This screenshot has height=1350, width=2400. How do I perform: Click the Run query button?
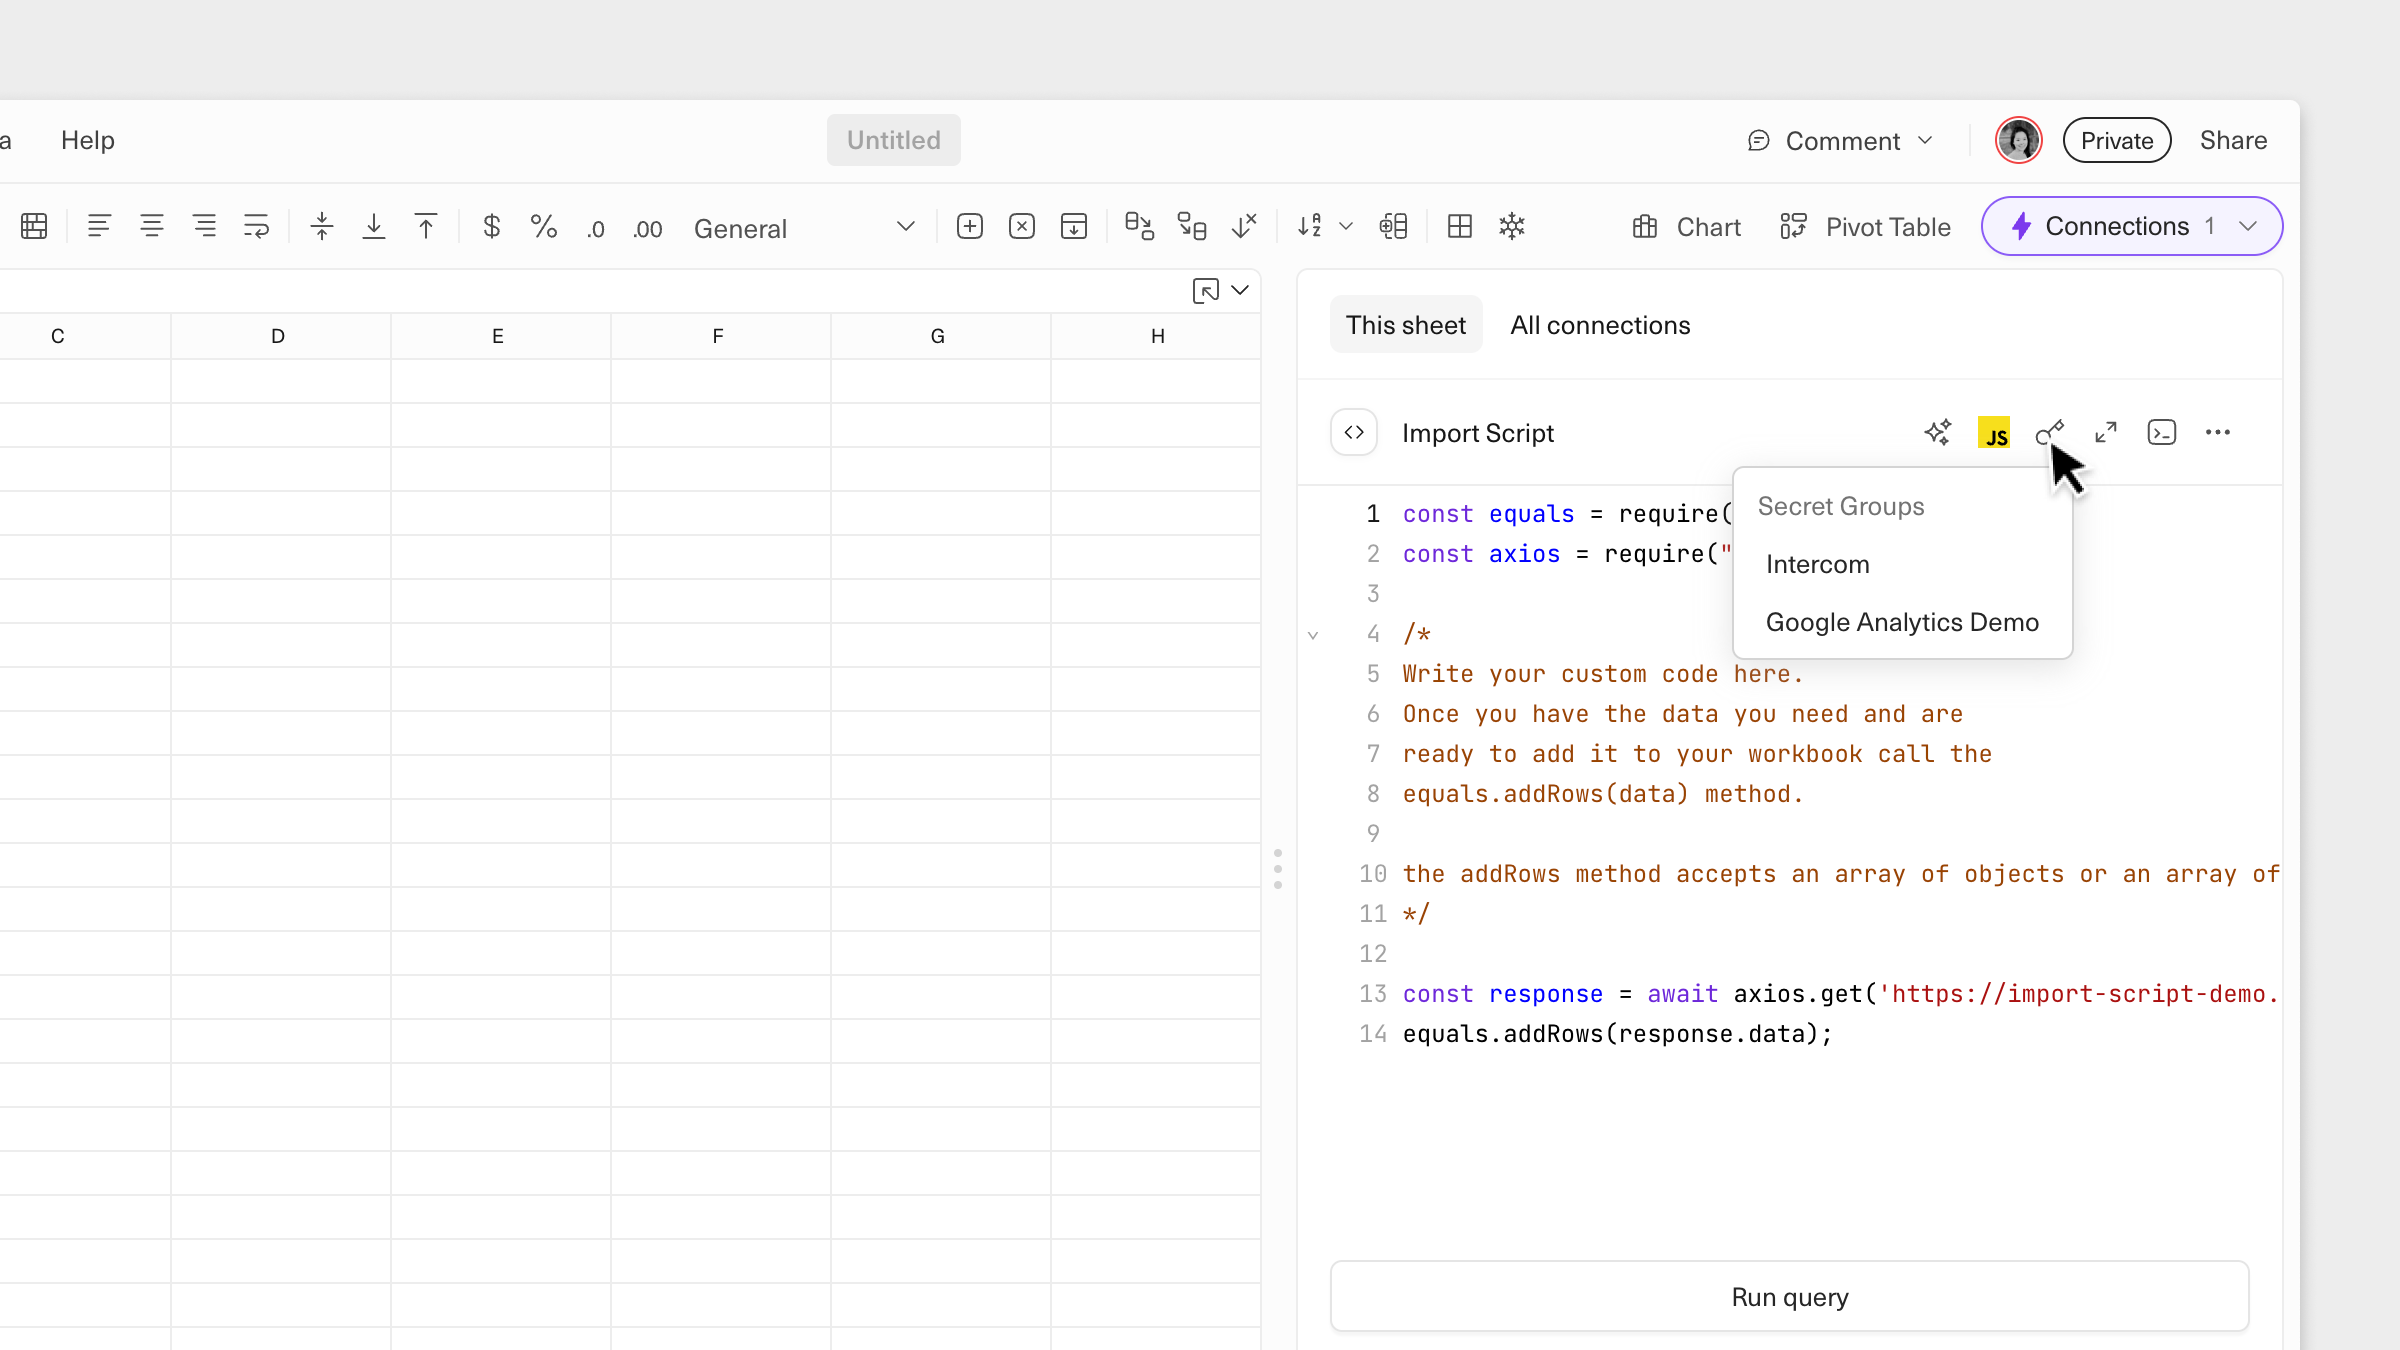point(1789,1297)
